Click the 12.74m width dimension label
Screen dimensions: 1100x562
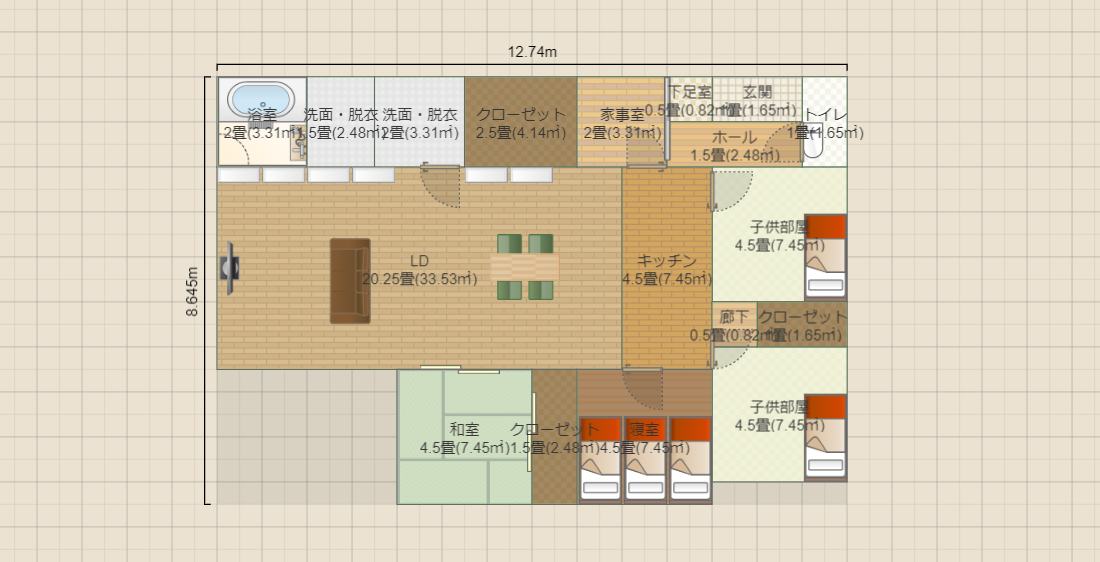[x=532, y=52]
